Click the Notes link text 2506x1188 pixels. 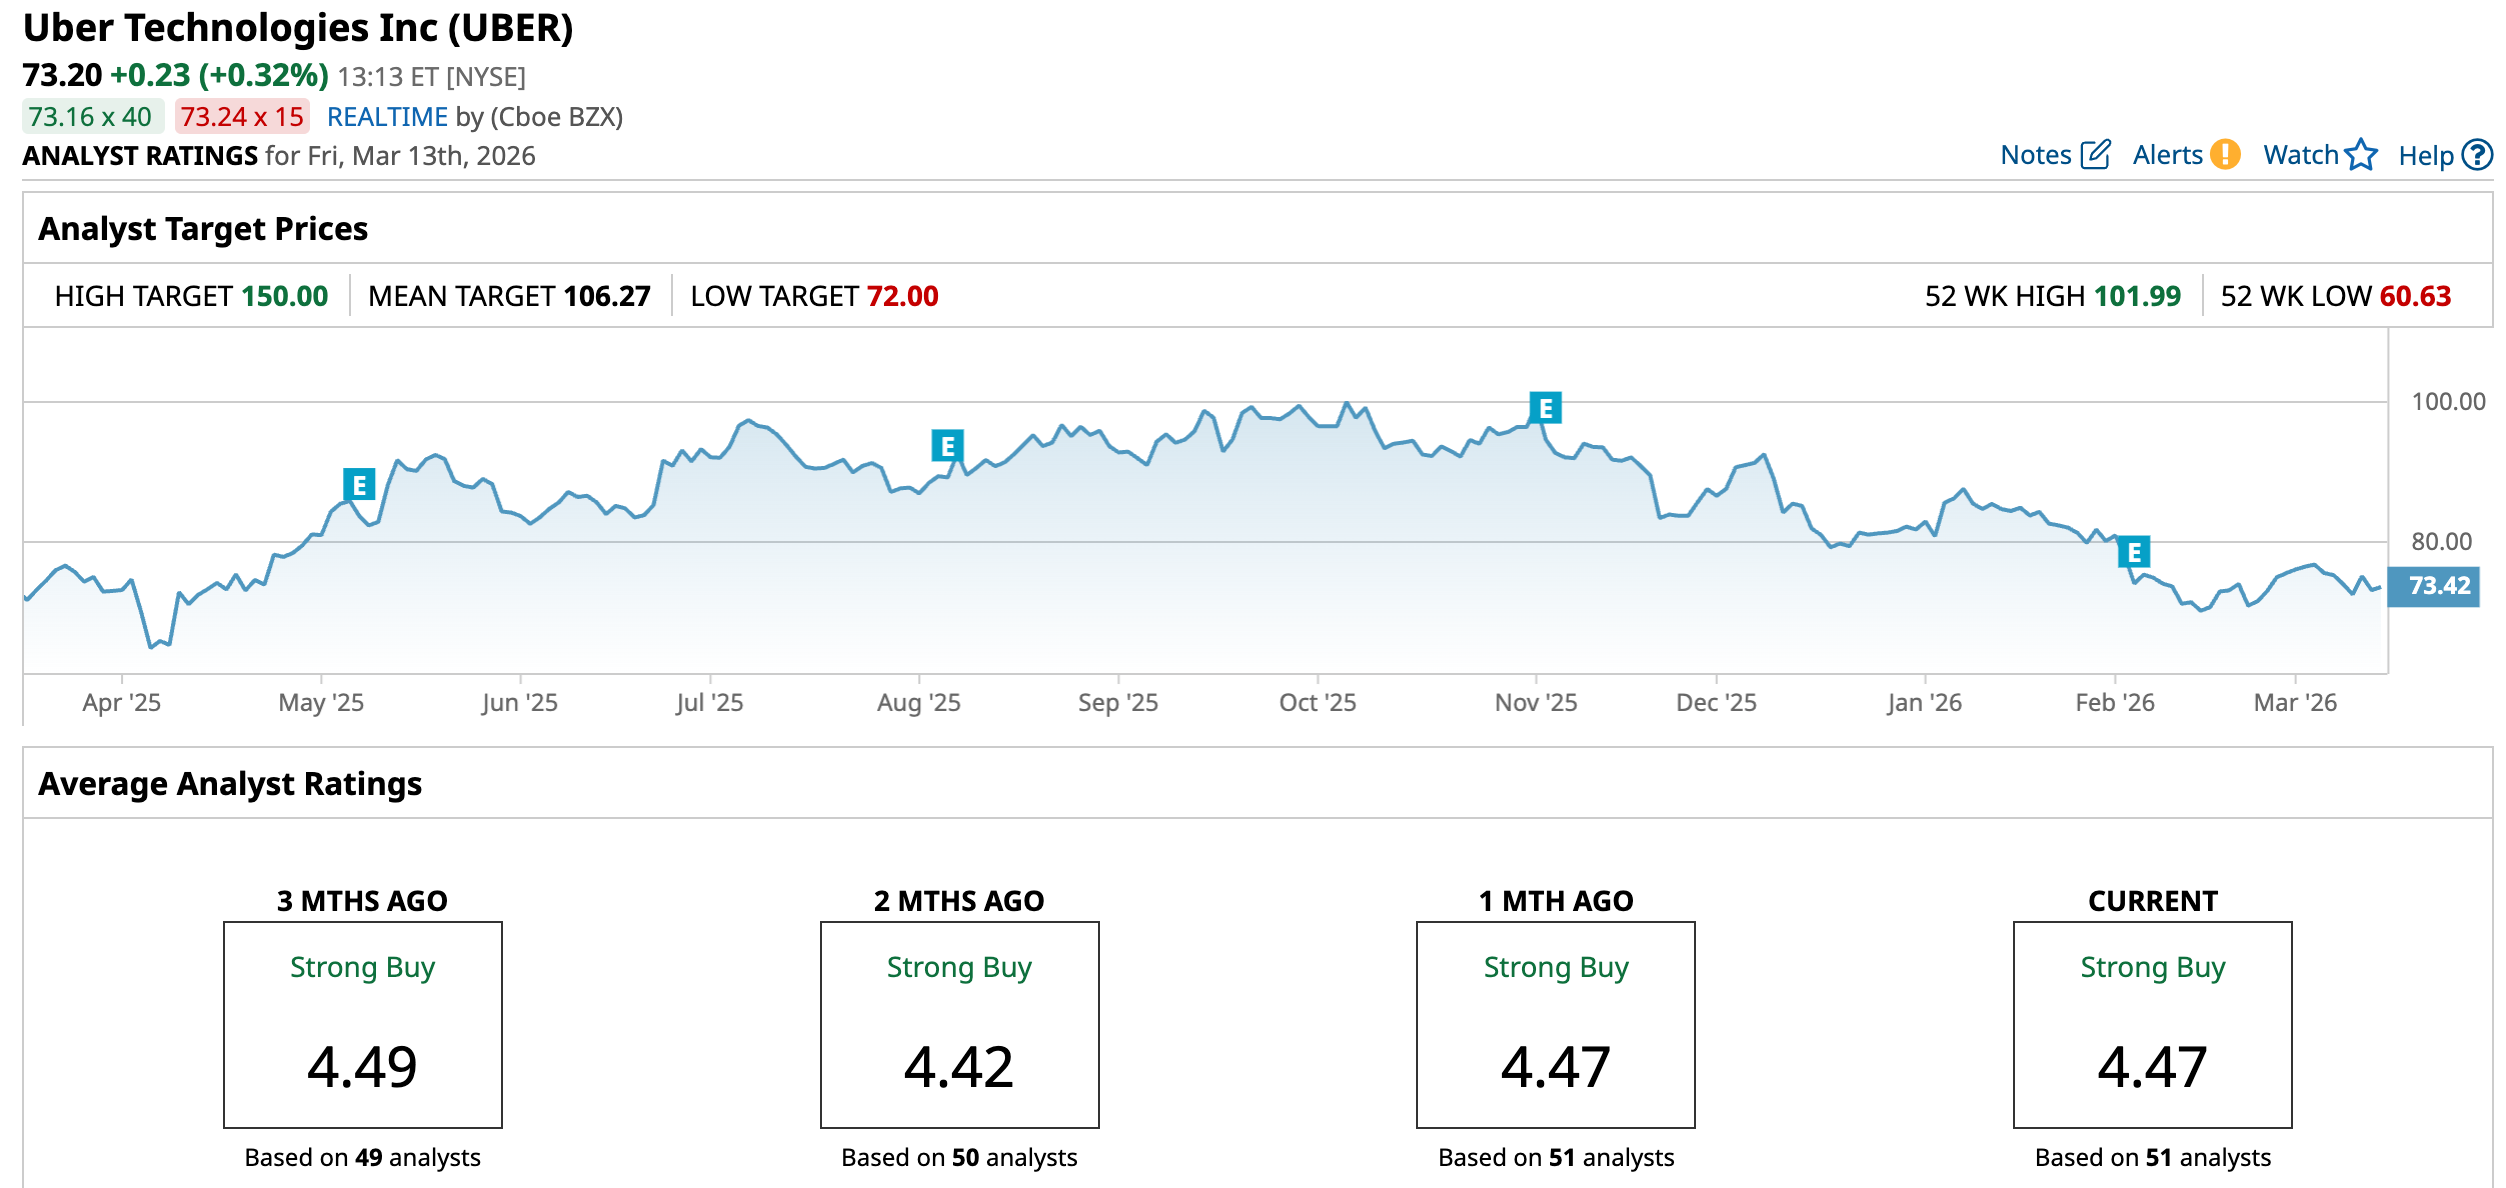coord(2035,155)
